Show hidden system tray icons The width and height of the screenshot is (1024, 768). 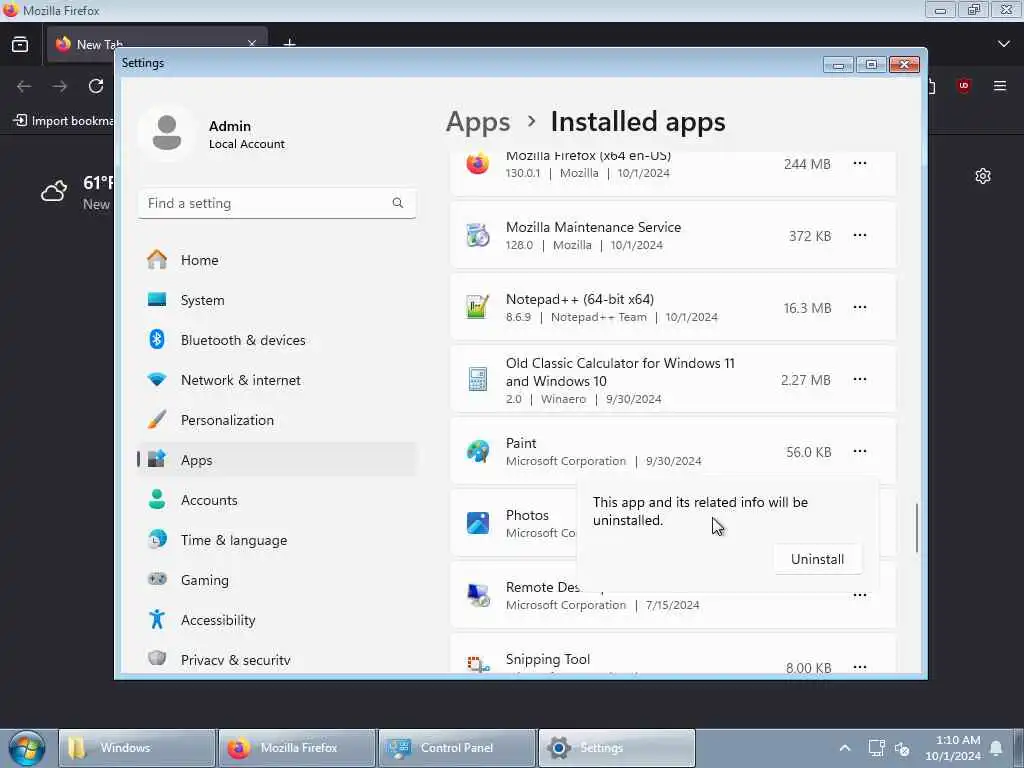[x=844, y=748]
